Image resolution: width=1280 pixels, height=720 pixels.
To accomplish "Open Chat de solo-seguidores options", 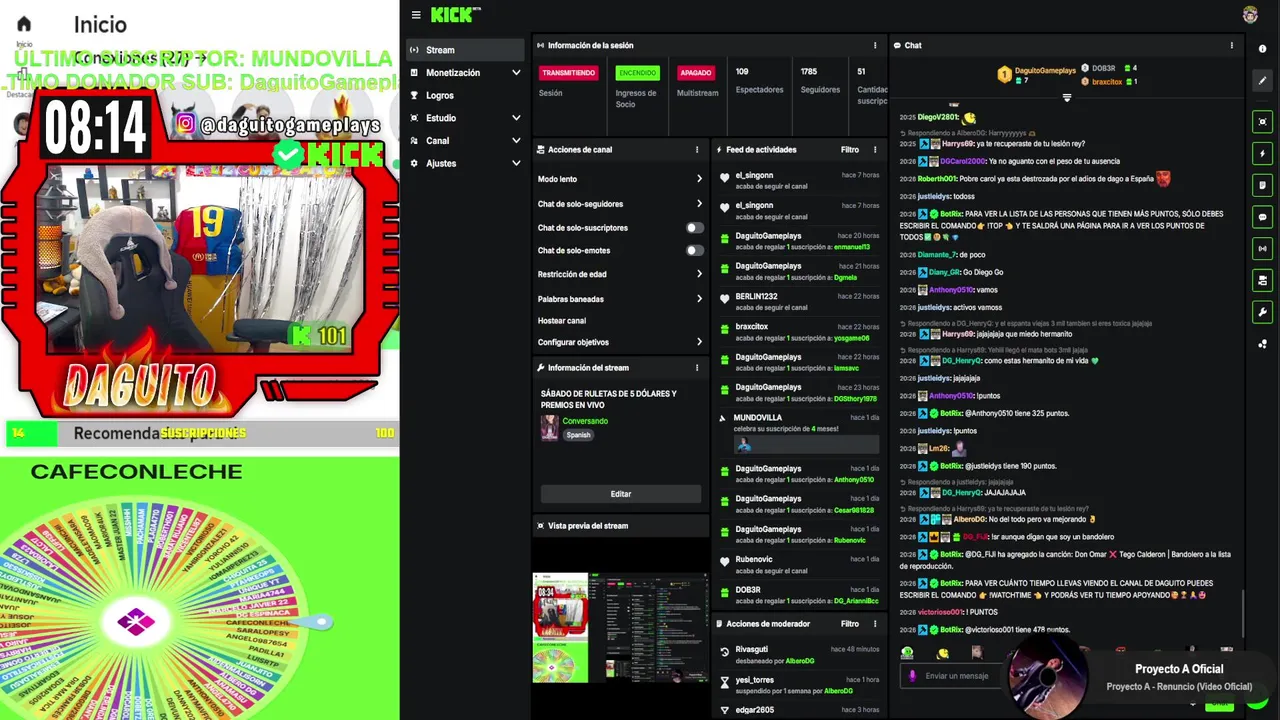I will [620, 204].
